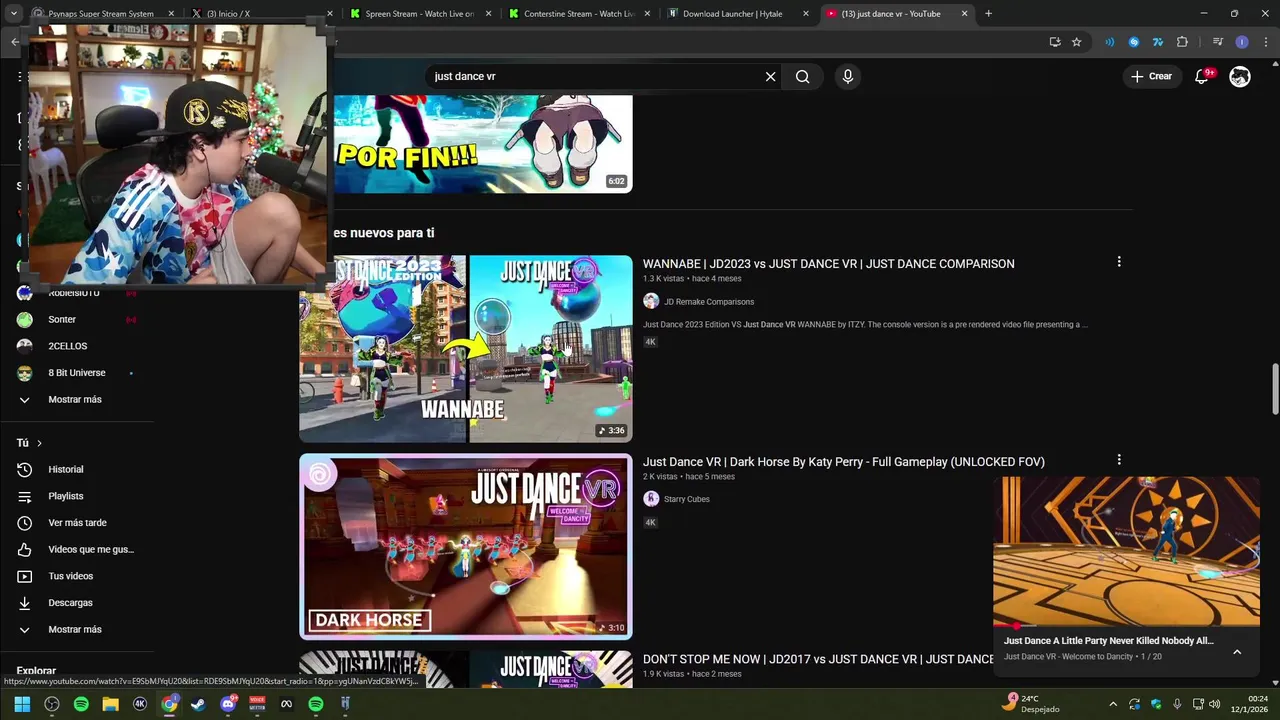Viewport: 1280px width, 720px height.
Task: Expand subscriptions with Mostrar más
Action: (x=76, y=399)
